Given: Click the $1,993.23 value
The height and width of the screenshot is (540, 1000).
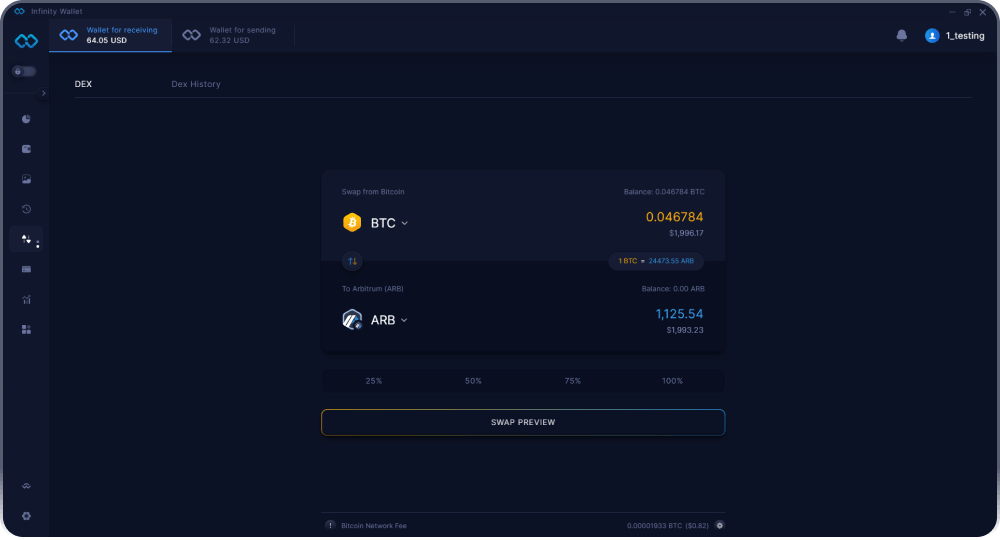Looking at the screenshot, I should point(685,330).
